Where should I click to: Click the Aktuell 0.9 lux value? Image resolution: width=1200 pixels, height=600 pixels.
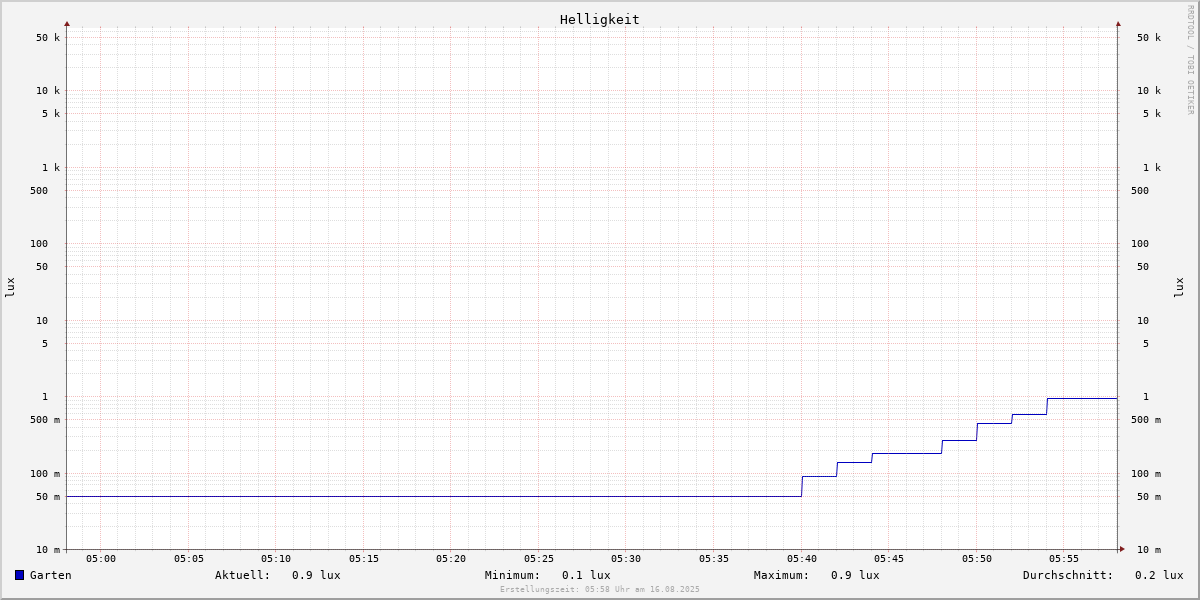[316, 575]
